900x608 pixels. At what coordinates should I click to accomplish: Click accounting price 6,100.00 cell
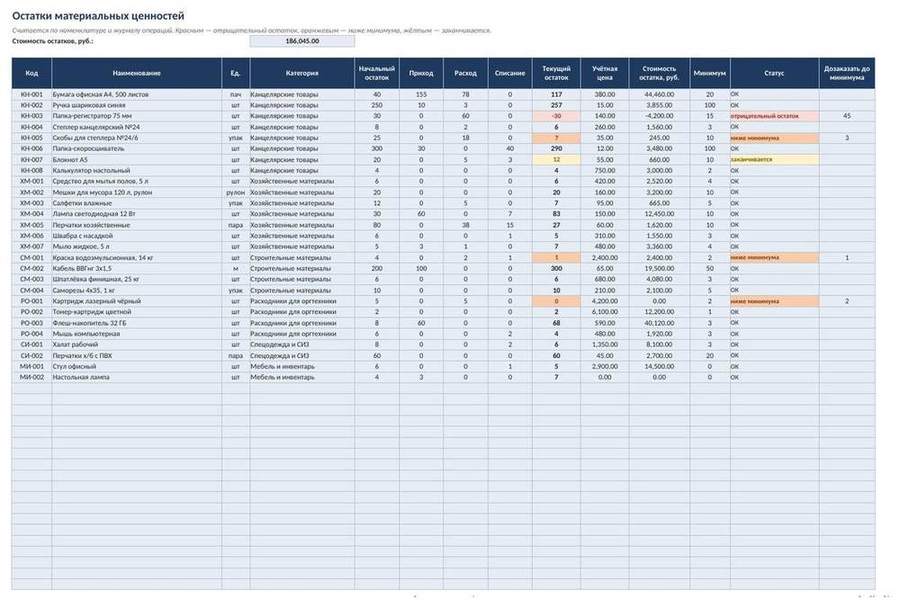[604, 312]
